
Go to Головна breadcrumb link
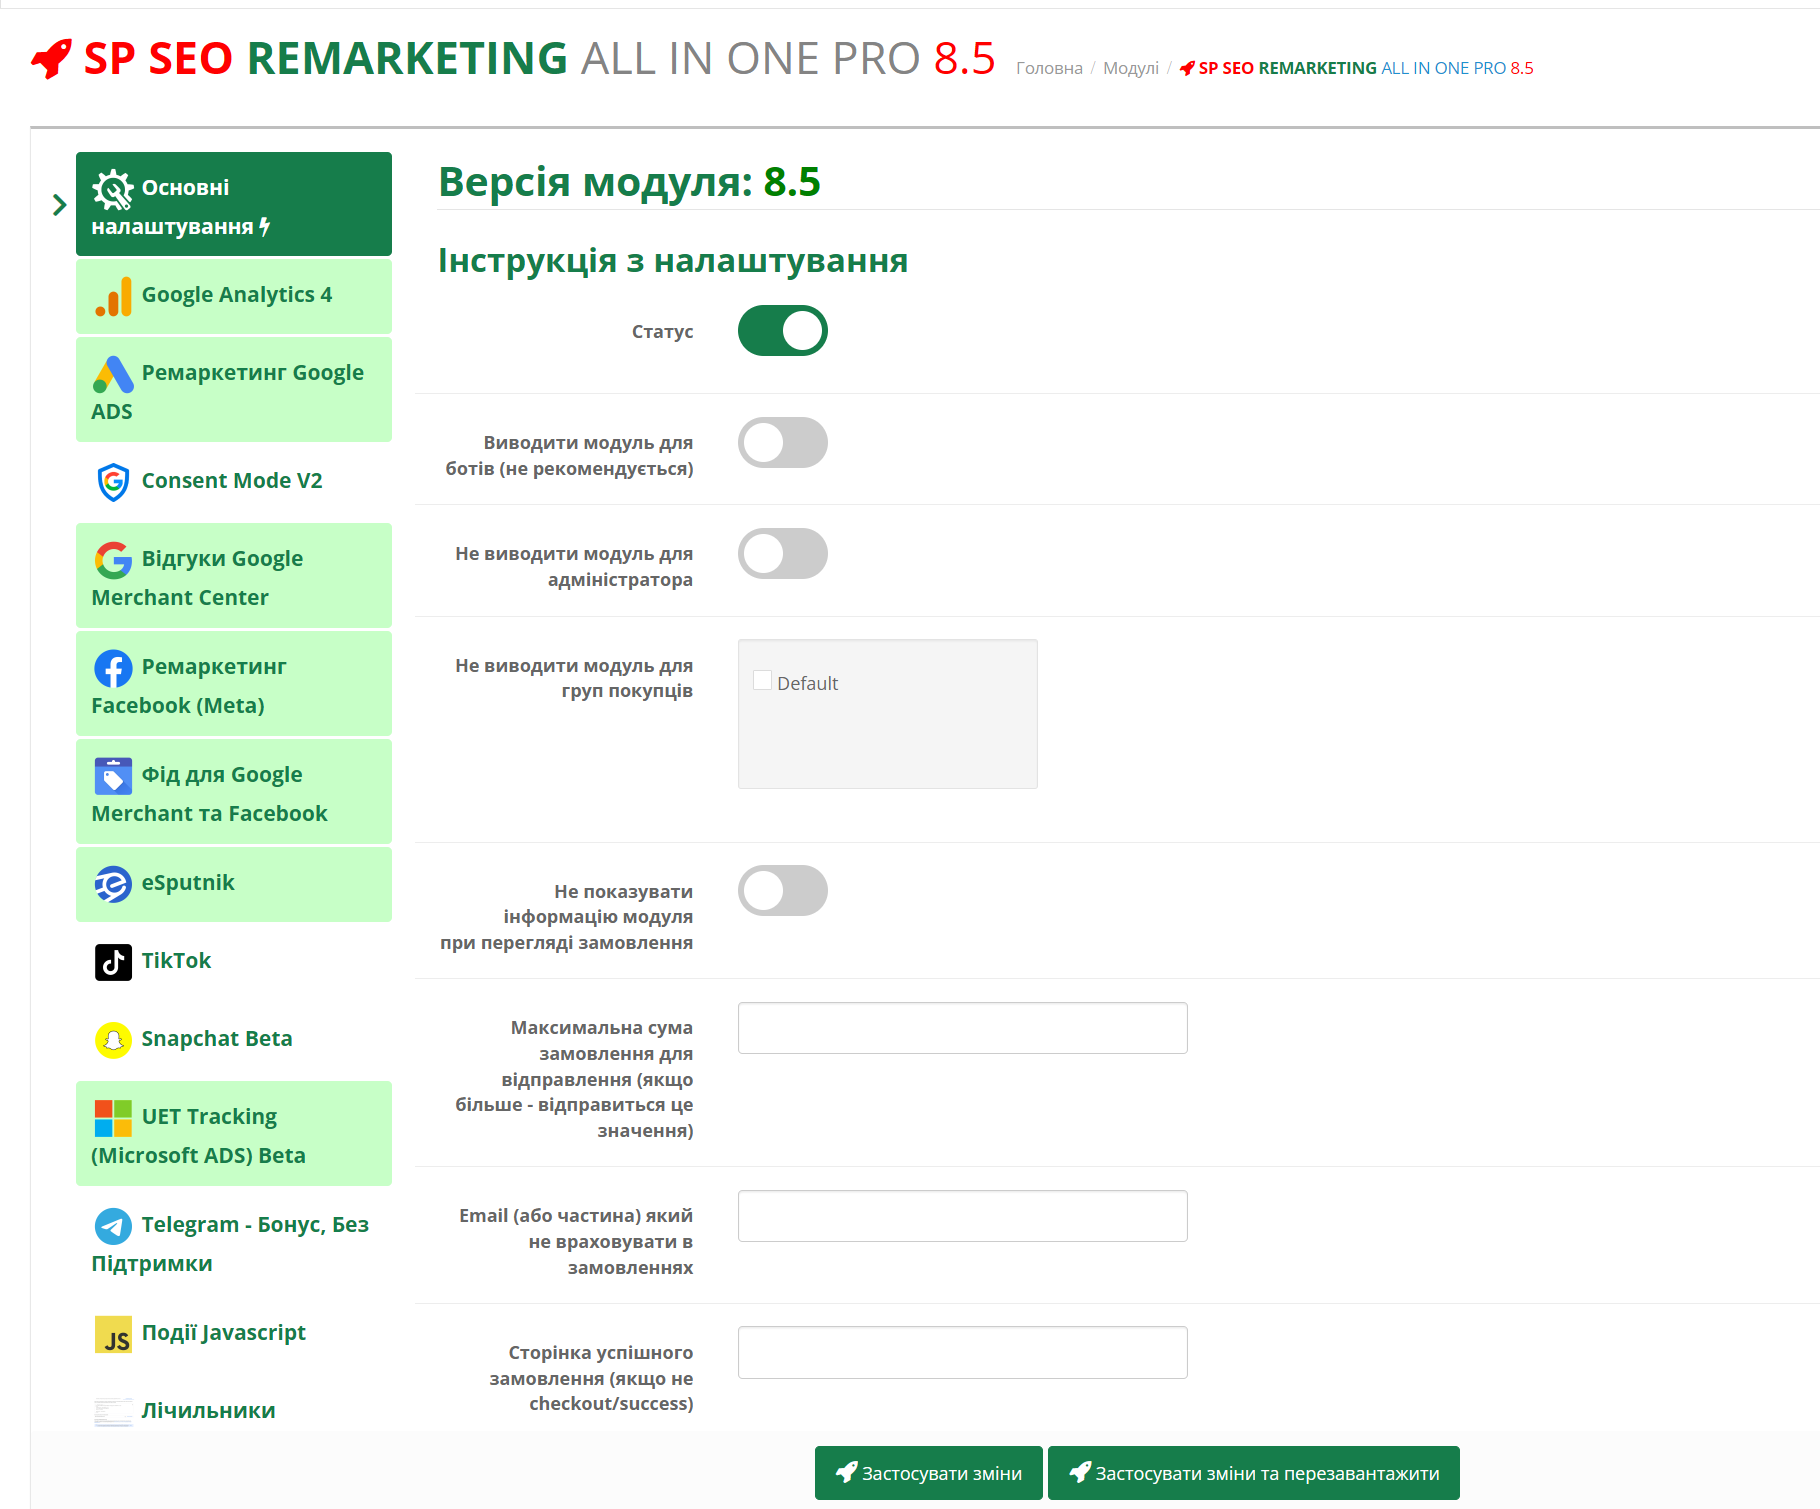[x=1049, y=68]
